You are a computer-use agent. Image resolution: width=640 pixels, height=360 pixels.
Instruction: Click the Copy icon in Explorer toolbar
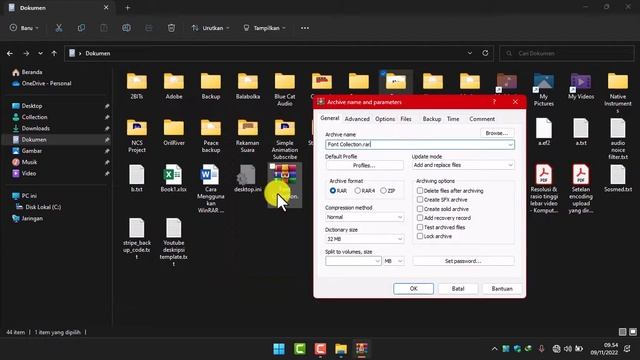81,28
